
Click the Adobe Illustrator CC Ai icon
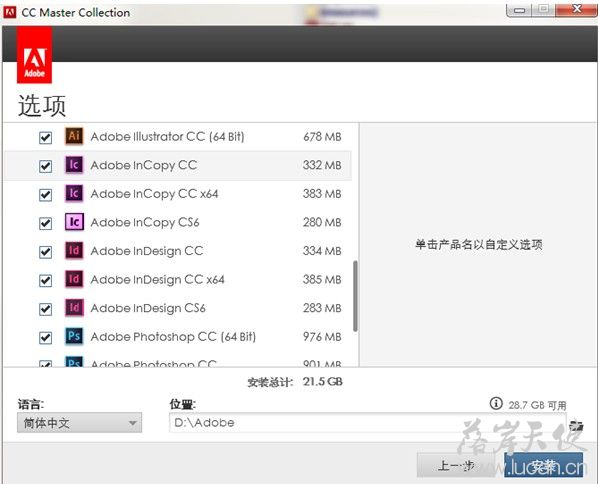74,136
